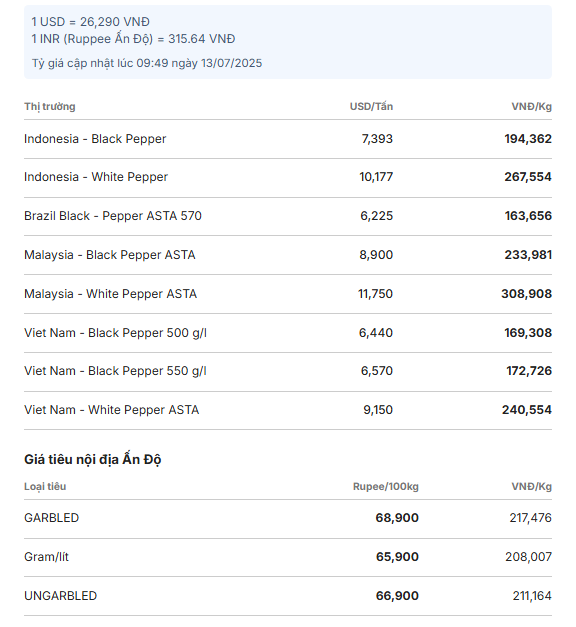The height and width of the screenshot is (627, 576).
Task: Click the Rupee/100kg column header
Action: tap(386, 487)
